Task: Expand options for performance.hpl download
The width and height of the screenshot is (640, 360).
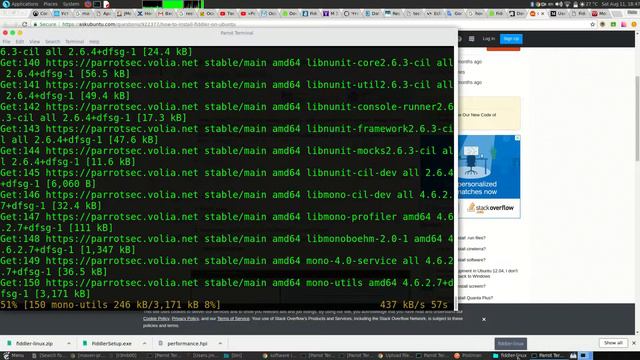Action: pos(220,344)
